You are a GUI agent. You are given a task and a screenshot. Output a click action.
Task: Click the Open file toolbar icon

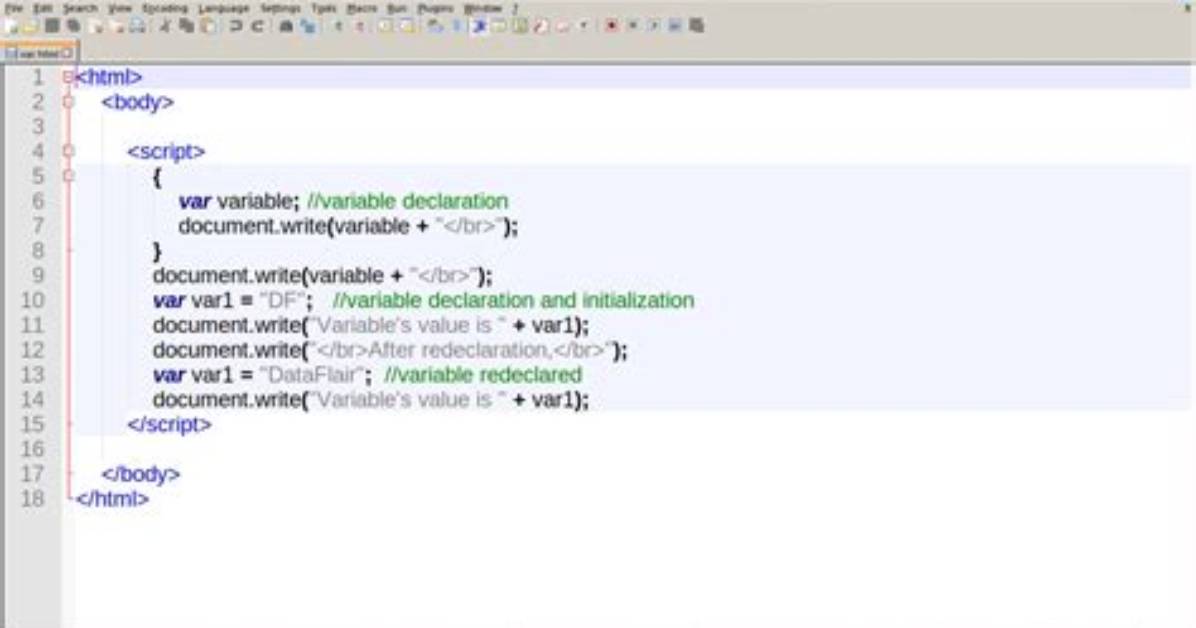coord(31,26)
